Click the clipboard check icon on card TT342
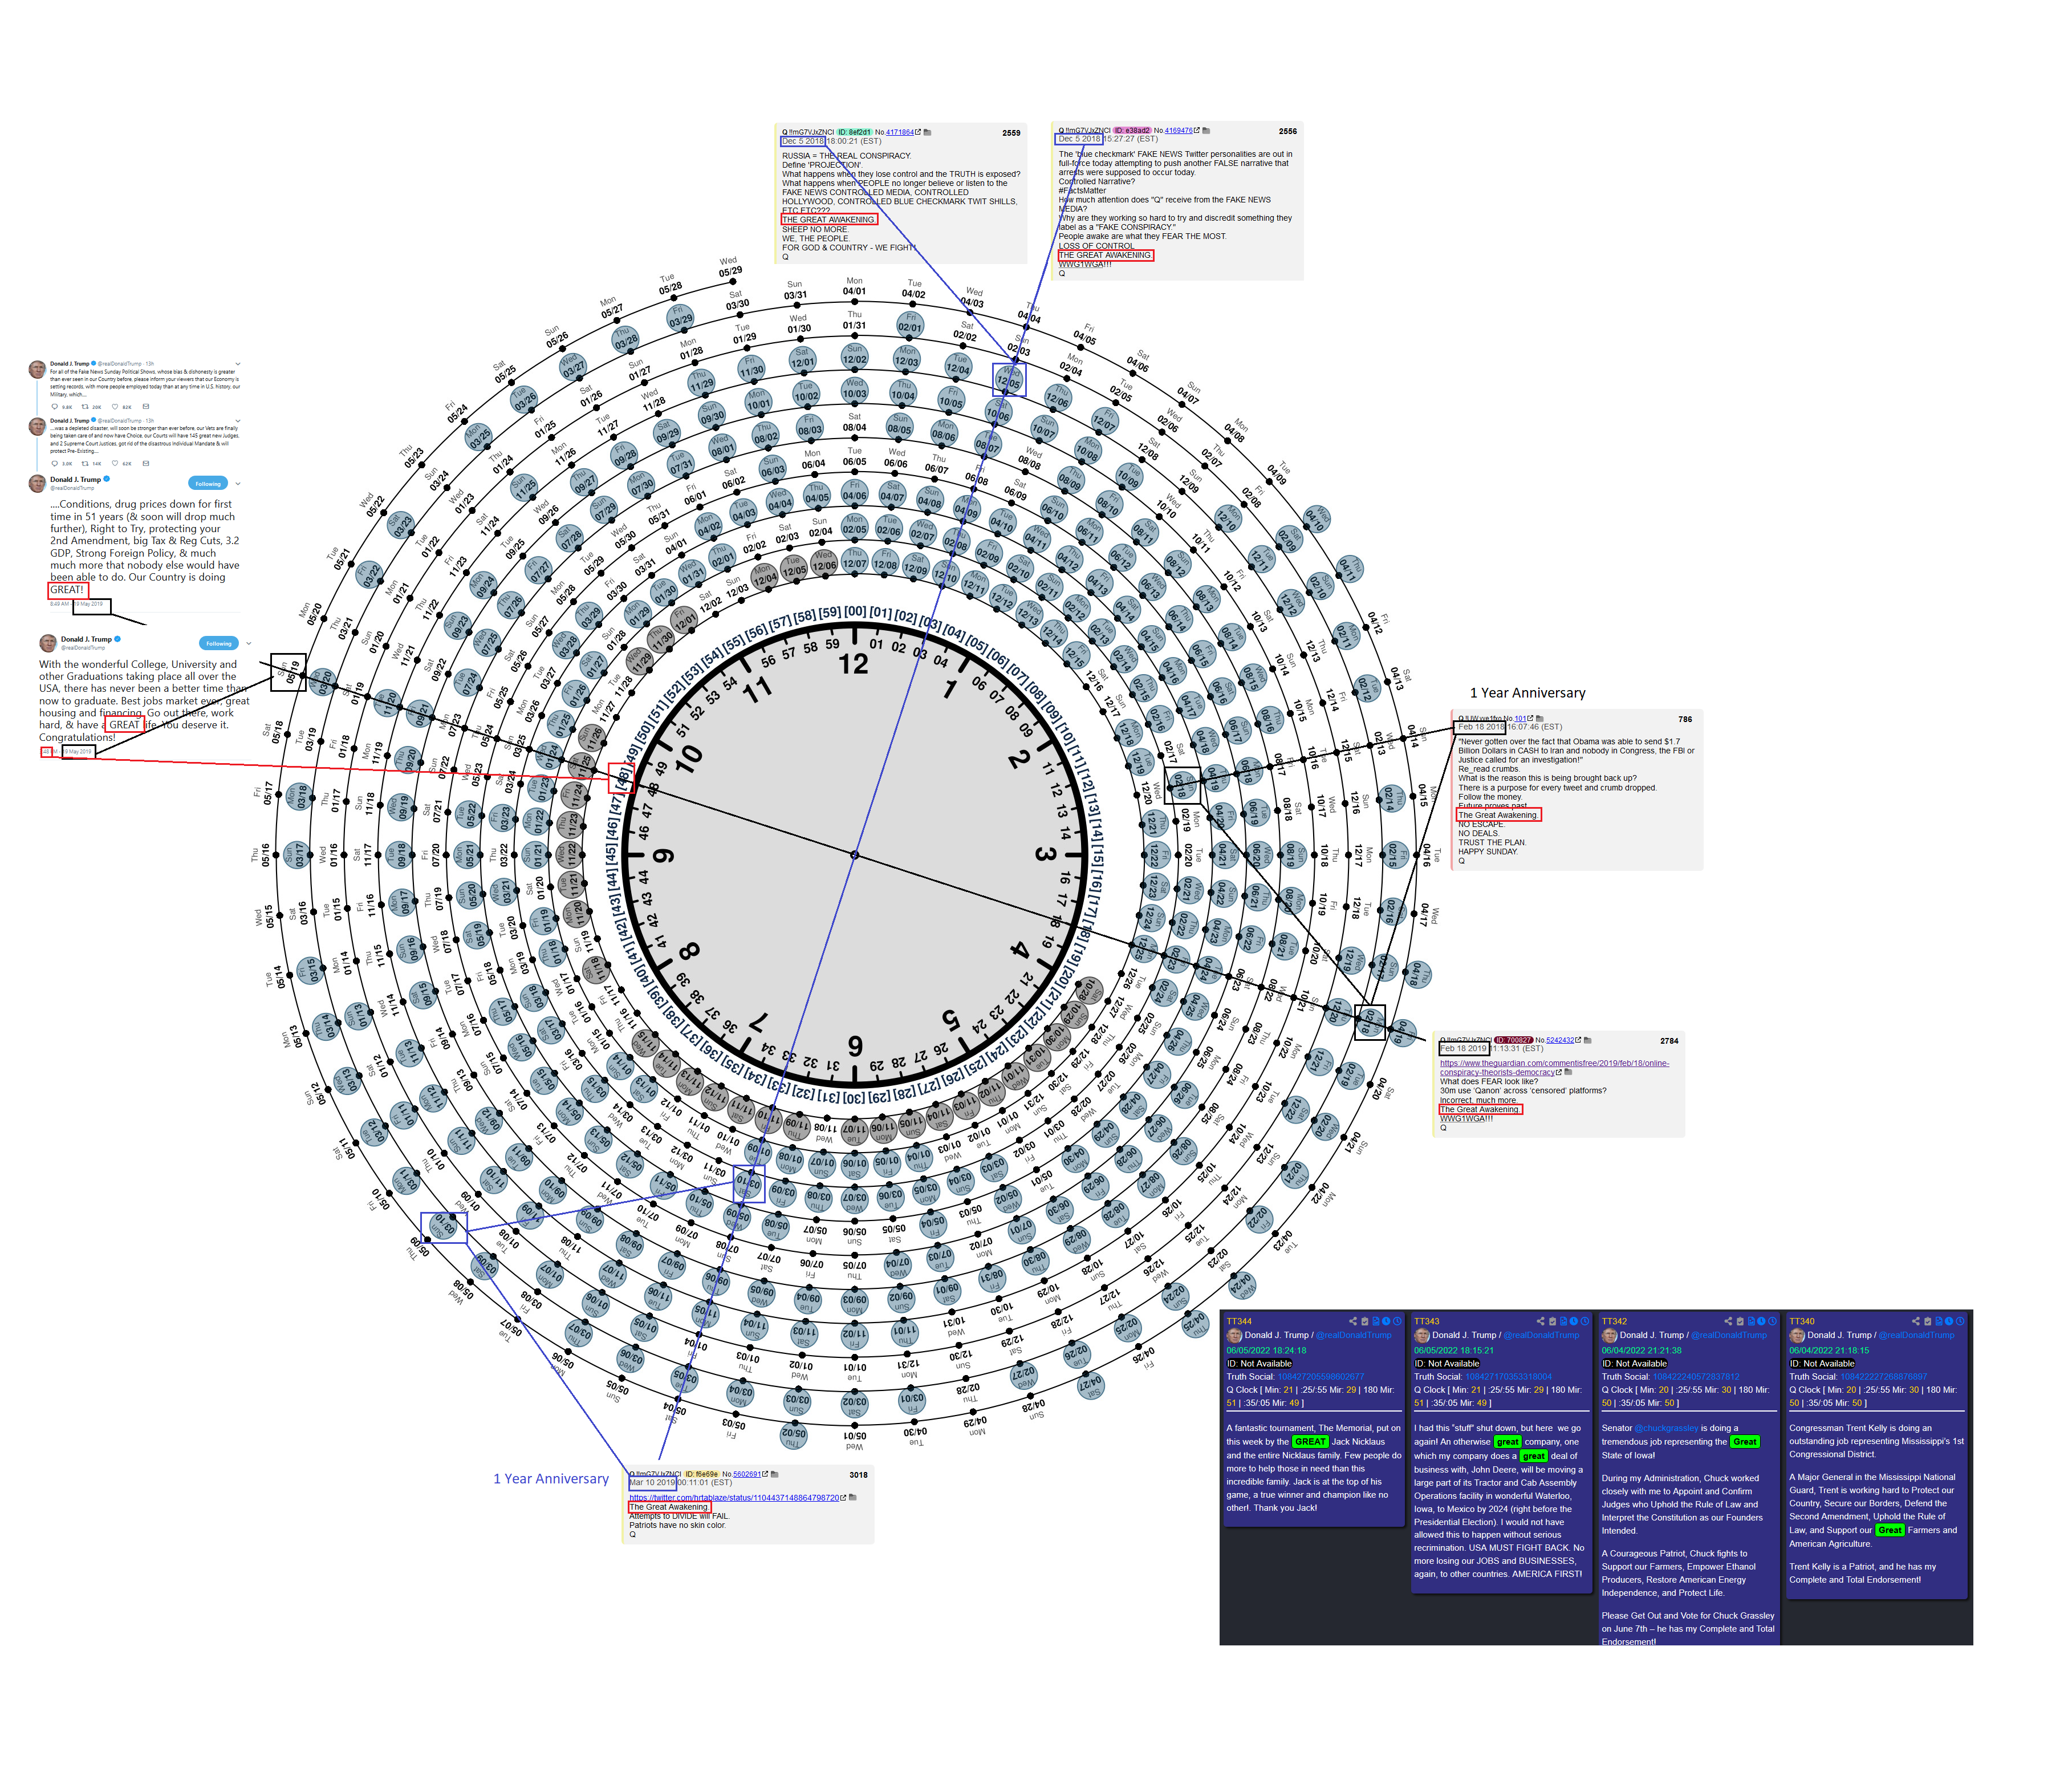 click(1740, 1321)
